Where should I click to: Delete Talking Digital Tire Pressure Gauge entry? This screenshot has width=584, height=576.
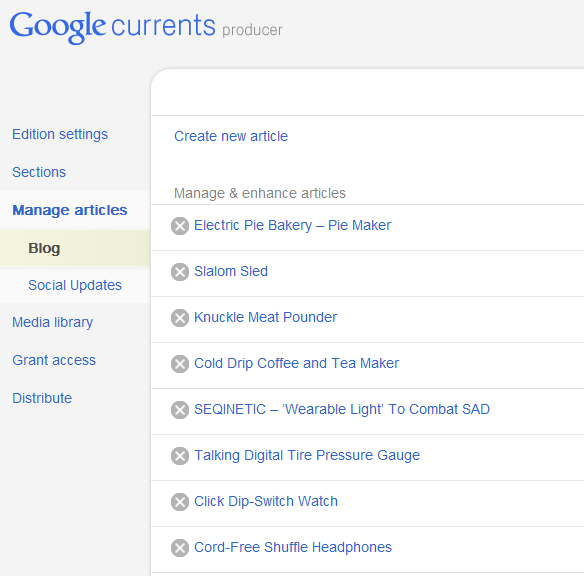pos(180,456)
